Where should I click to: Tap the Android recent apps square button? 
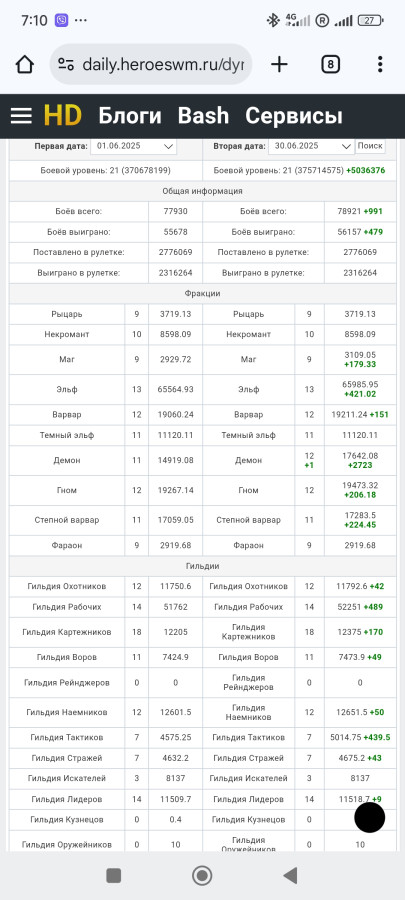point(114,875)
